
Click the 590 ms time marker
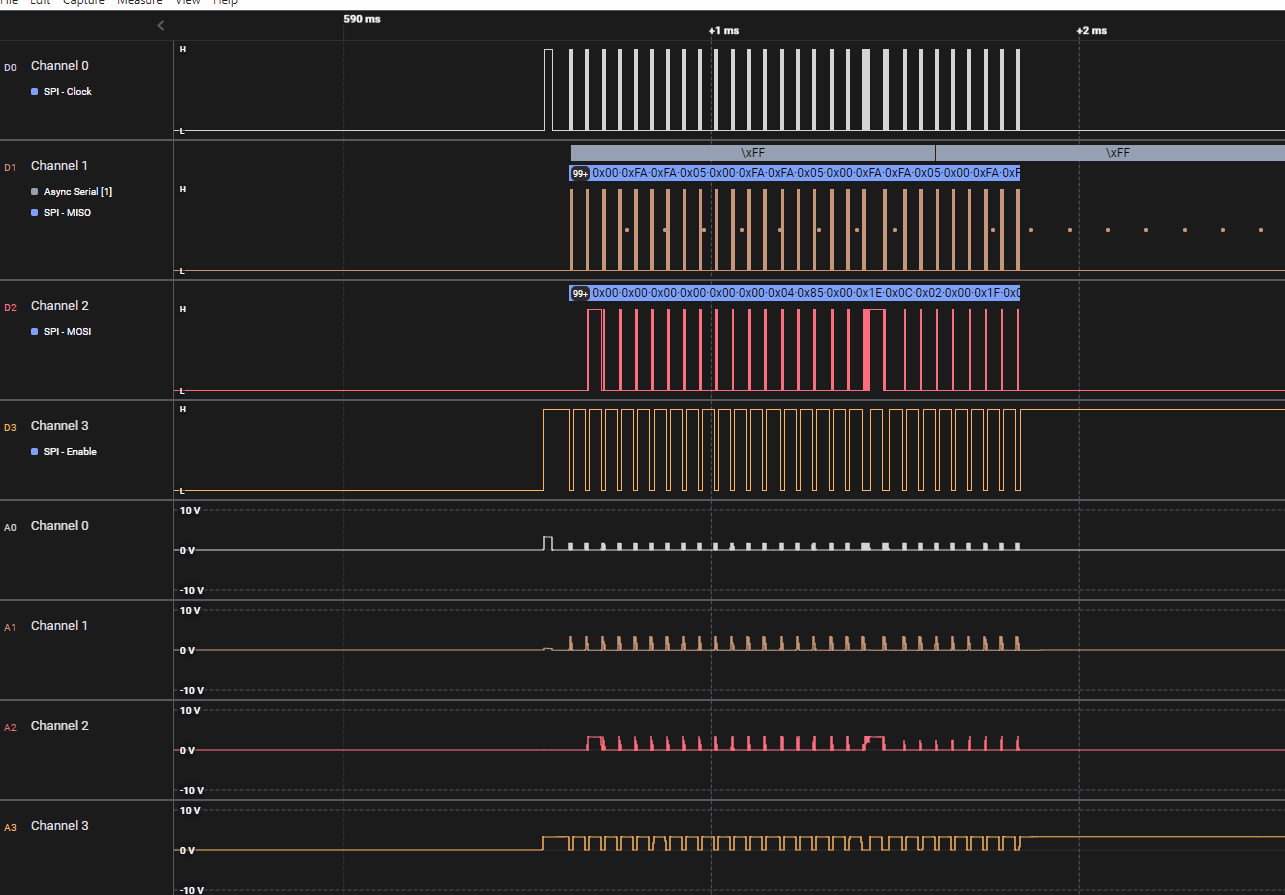362,19
